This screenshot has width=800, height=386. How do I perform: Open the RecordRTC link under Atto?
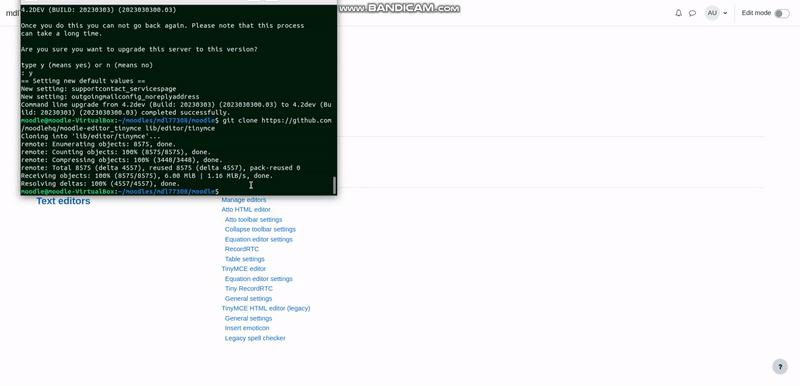[242, 249]
